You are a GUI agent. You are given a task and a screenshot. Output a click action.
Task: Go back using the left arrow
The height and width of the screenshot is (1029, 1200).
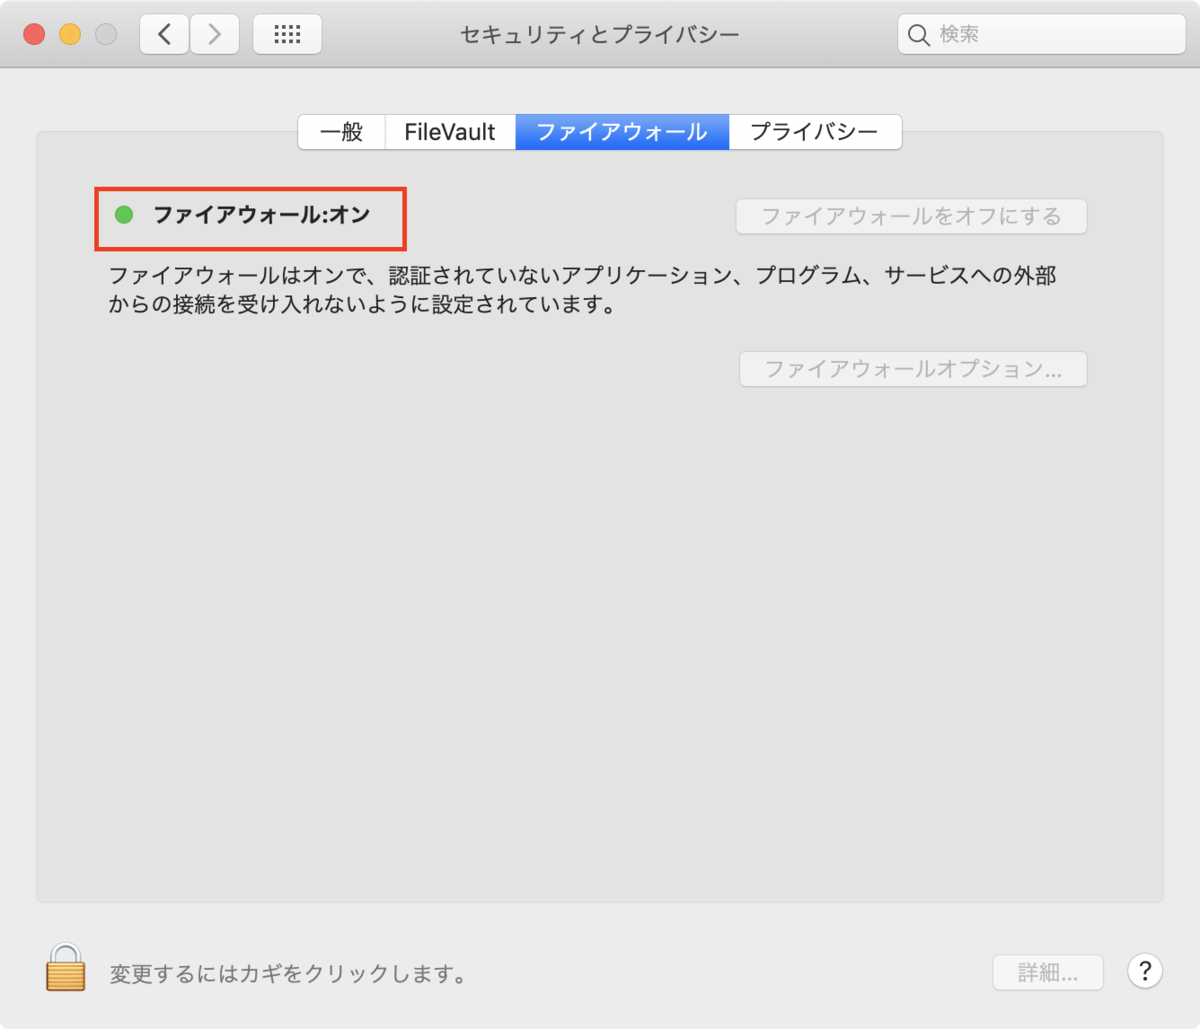pos(163,33)
